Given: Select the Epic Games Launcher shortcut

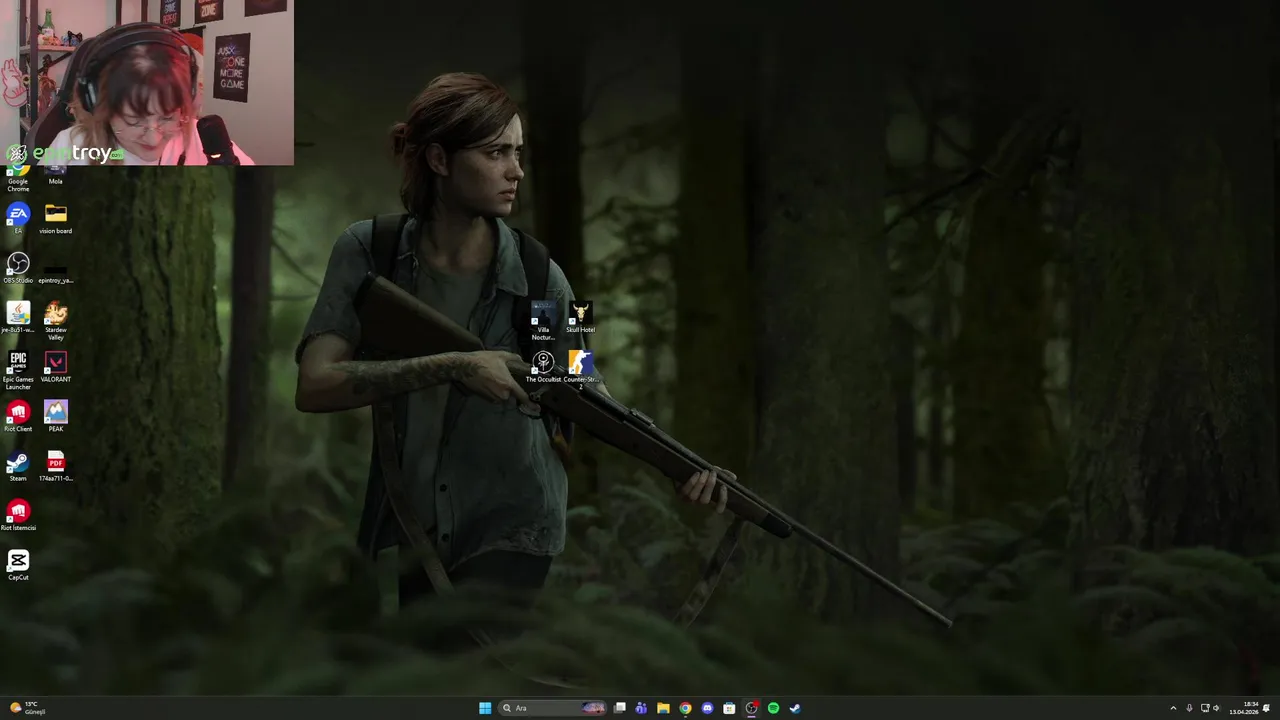Looking at the screenshot, I should click(x=18, y=370).
